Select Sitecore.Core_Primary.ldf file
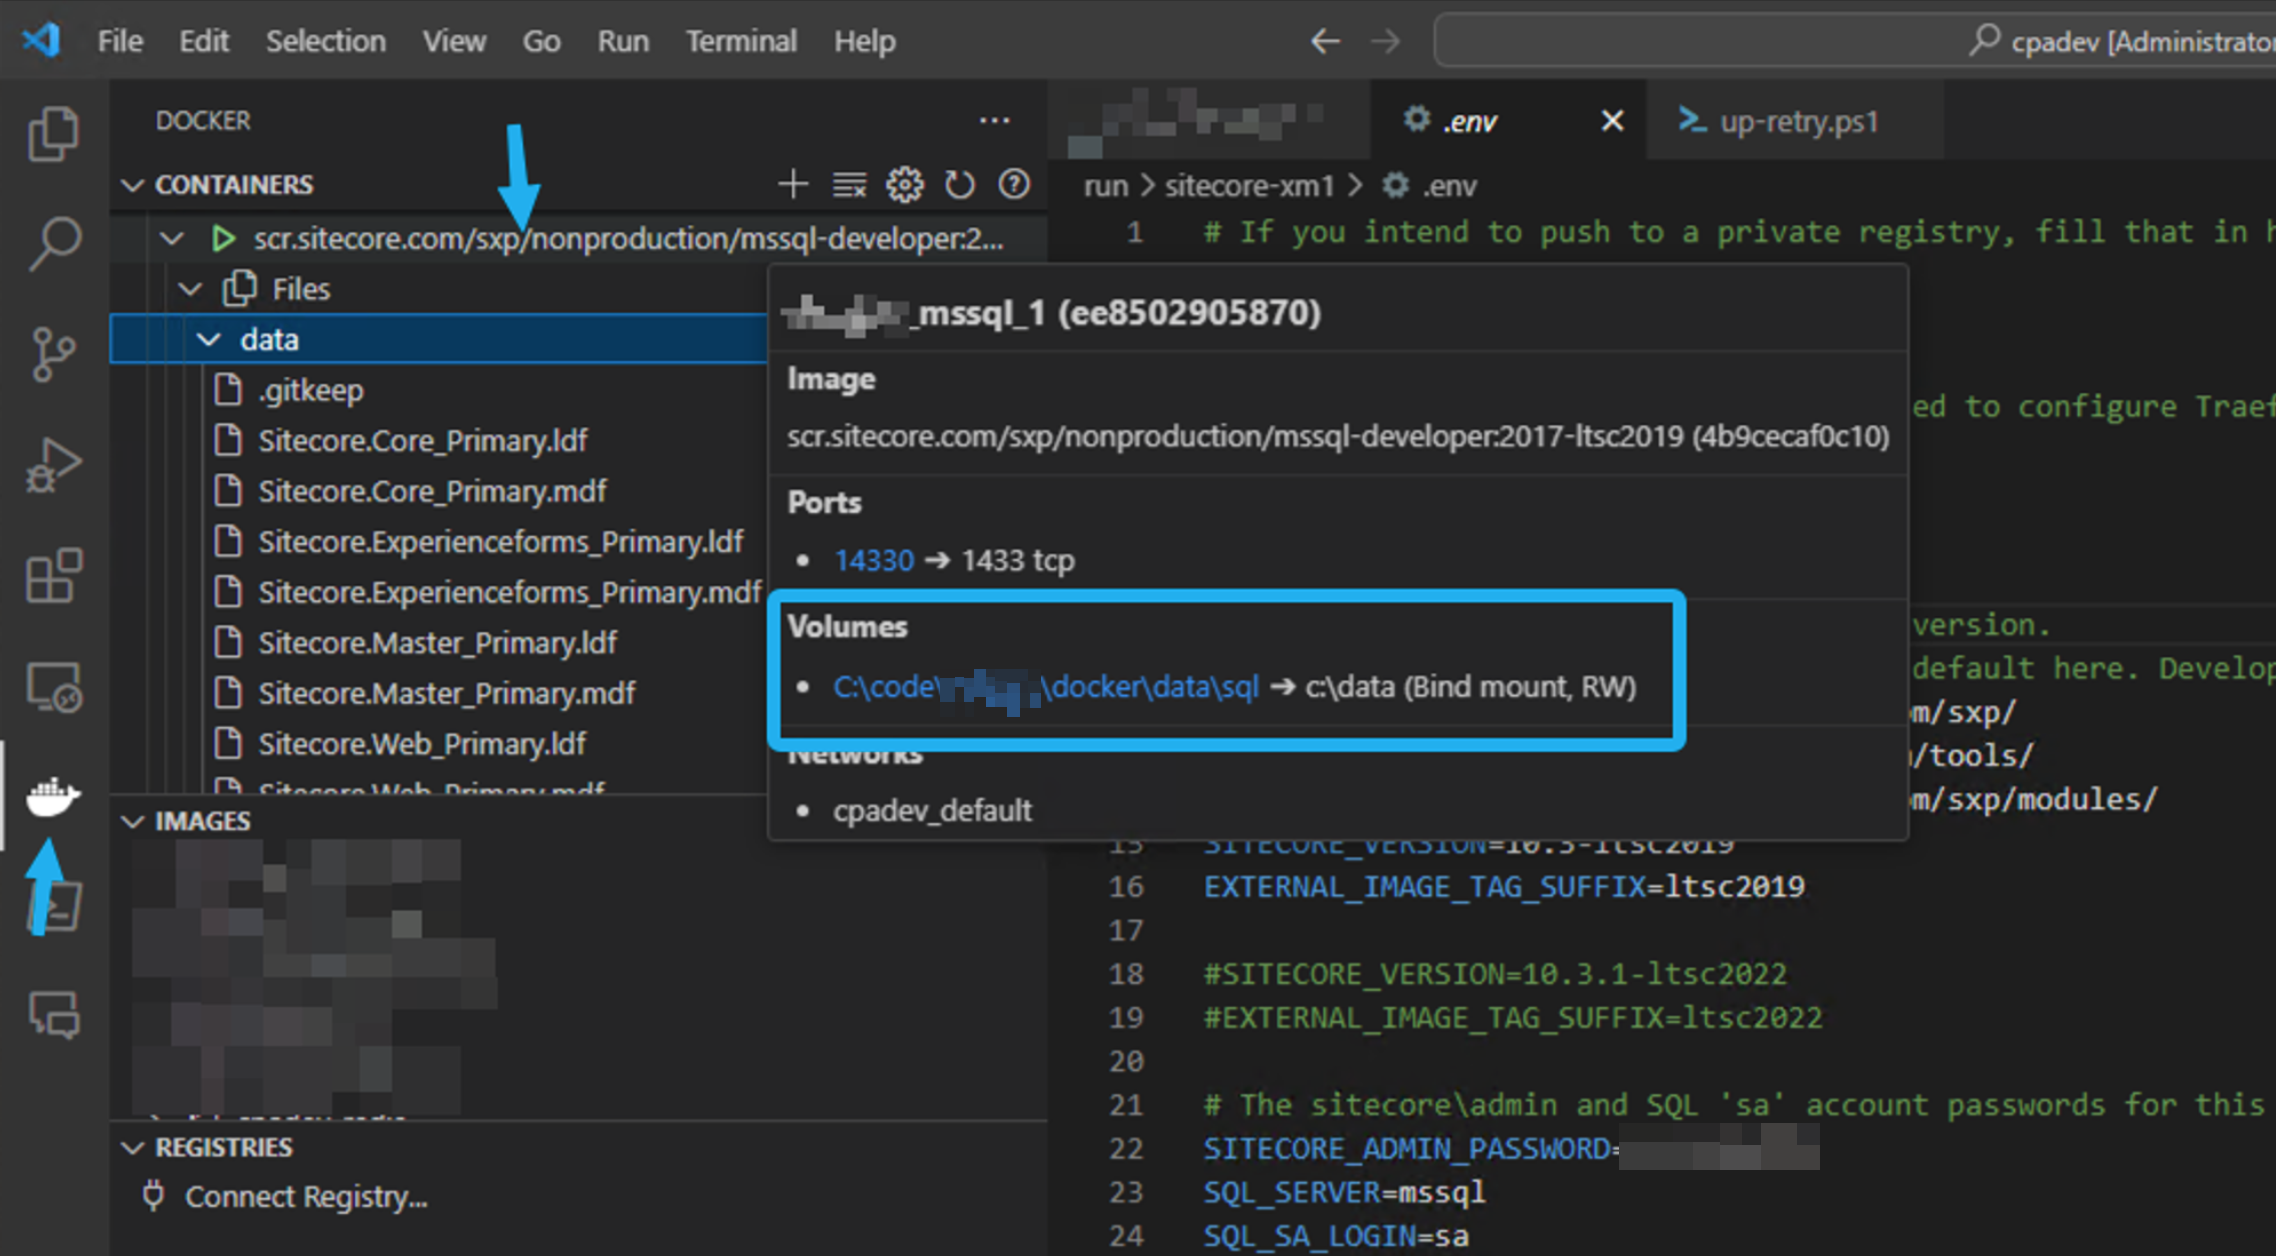 (422, 441)
